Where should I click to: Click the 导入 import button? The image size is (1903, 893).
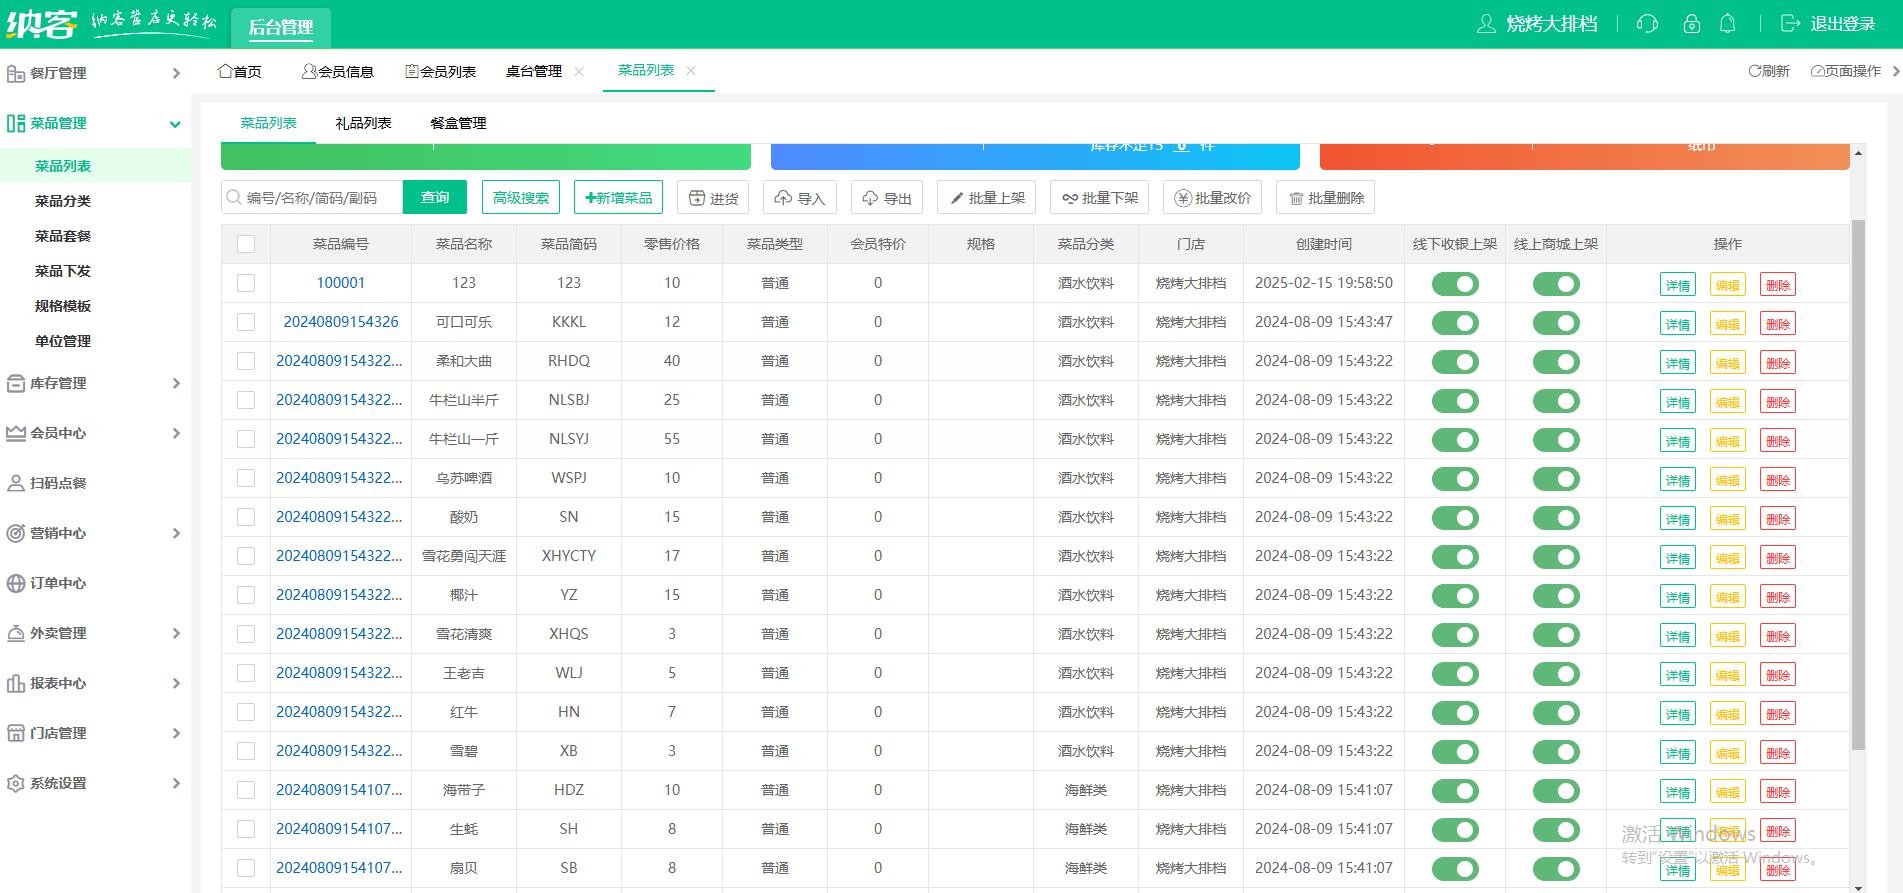(800, 198)
